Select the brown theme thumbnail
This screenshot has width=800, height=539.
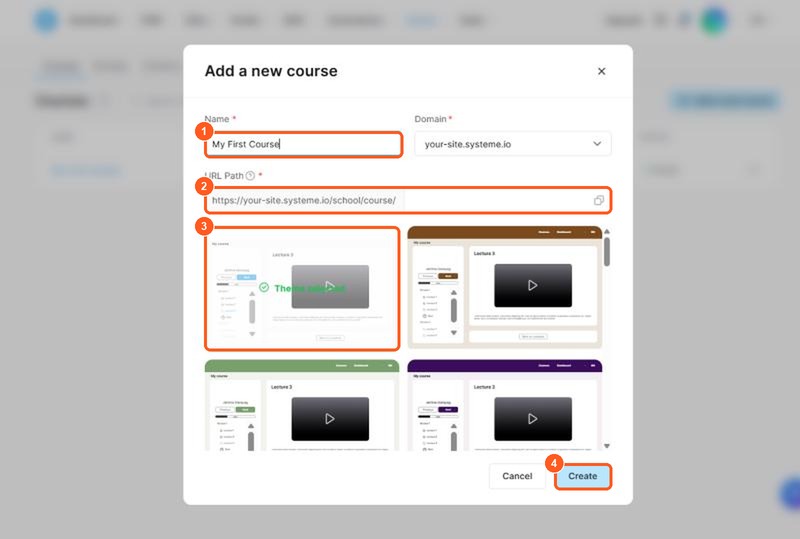click(505, 287)
